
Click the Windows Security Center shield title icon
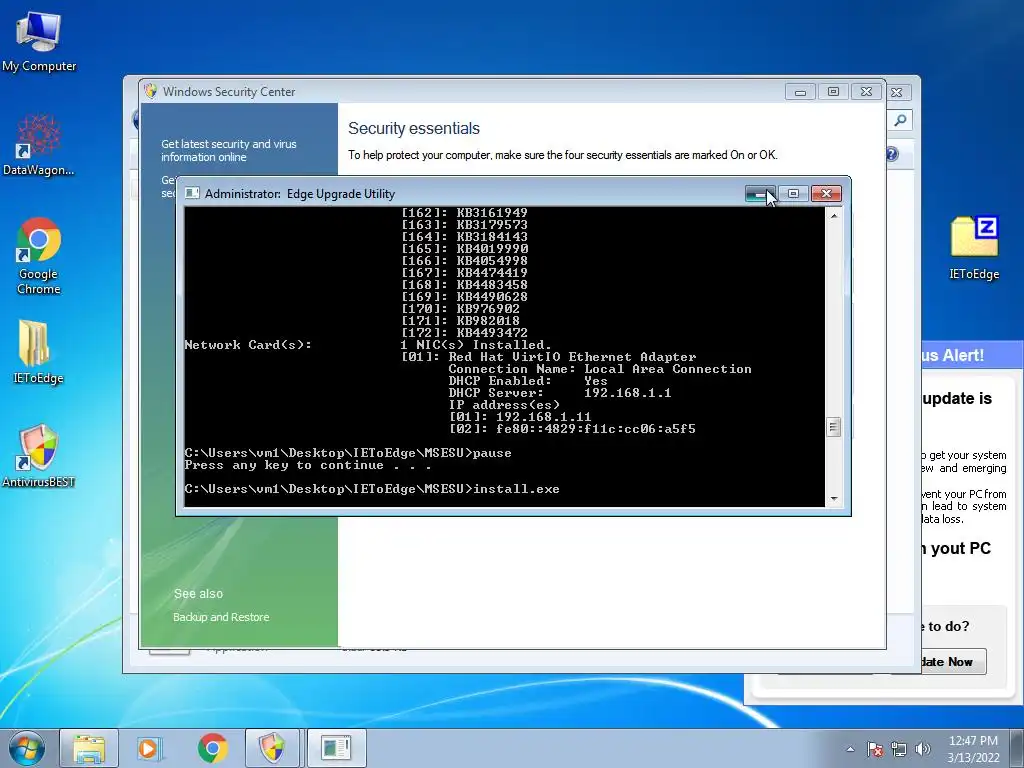tap(151, 91)
